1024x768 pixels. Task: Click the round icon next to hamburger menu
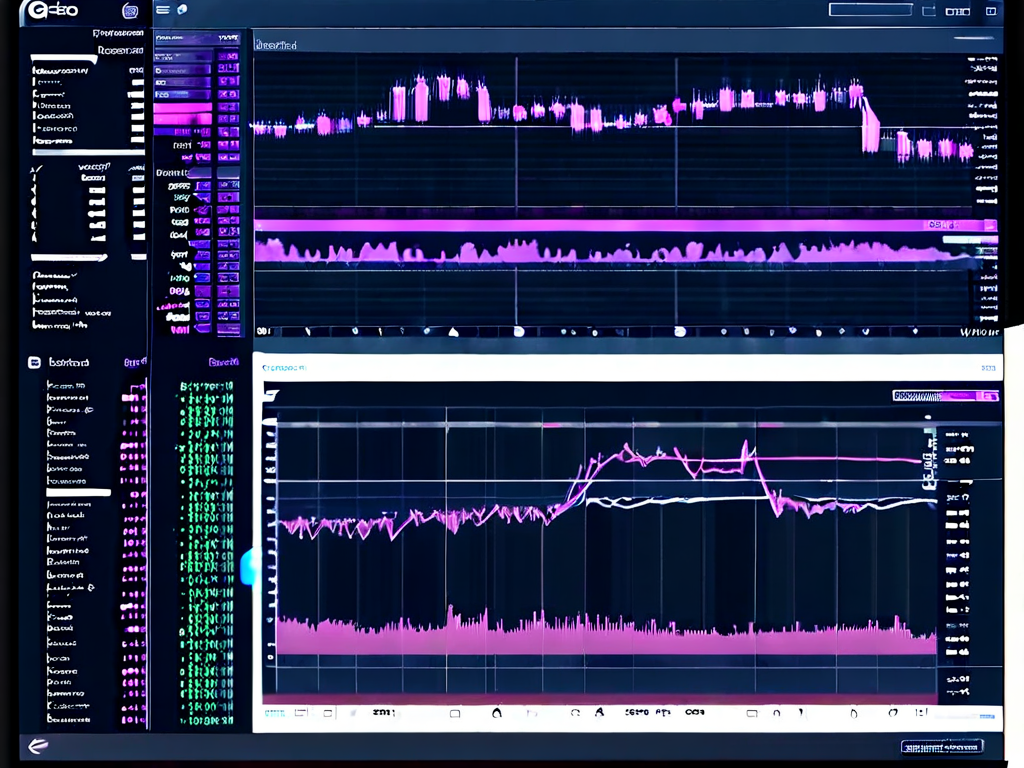[182, 10]
